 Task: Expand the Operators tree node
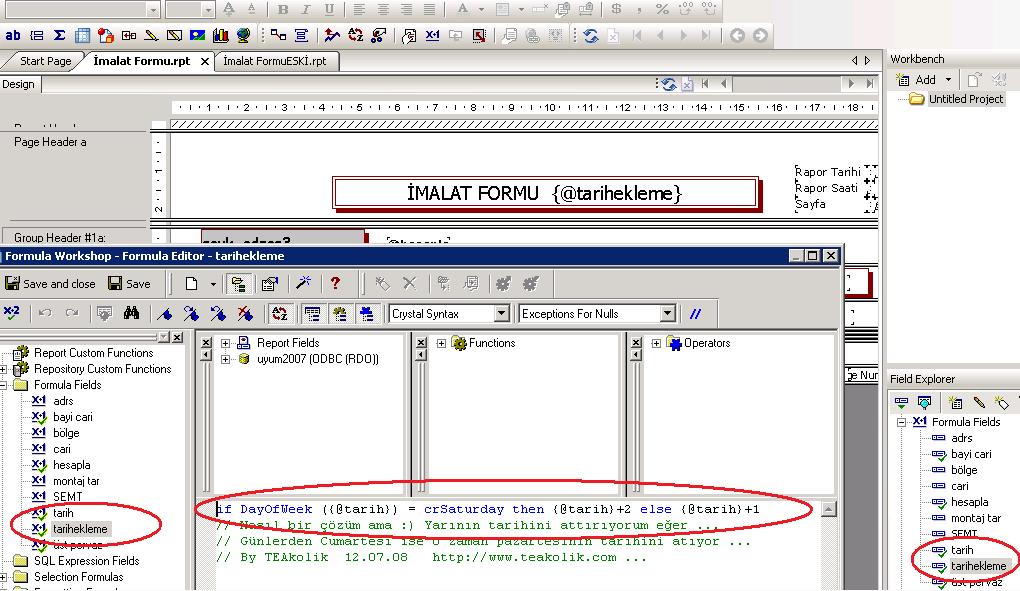click(656, 343)
